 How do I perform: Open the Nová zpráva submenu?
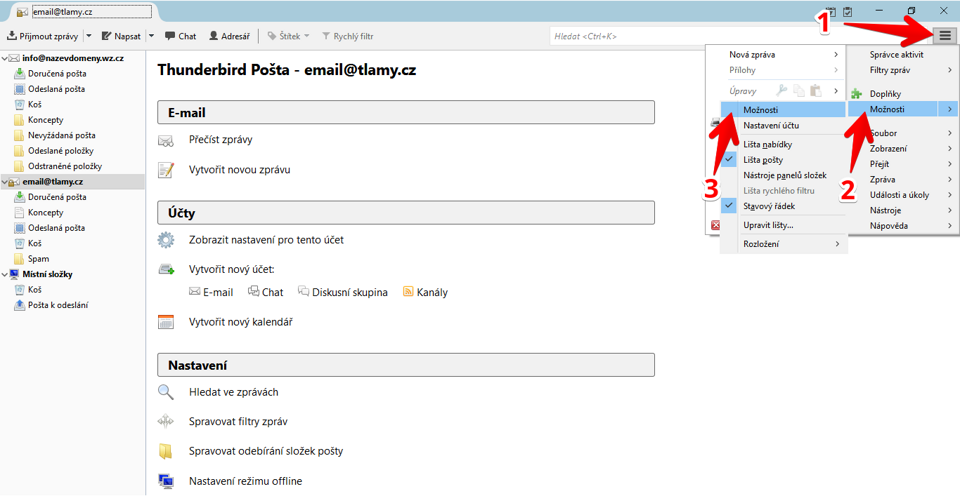click(783, 54)
